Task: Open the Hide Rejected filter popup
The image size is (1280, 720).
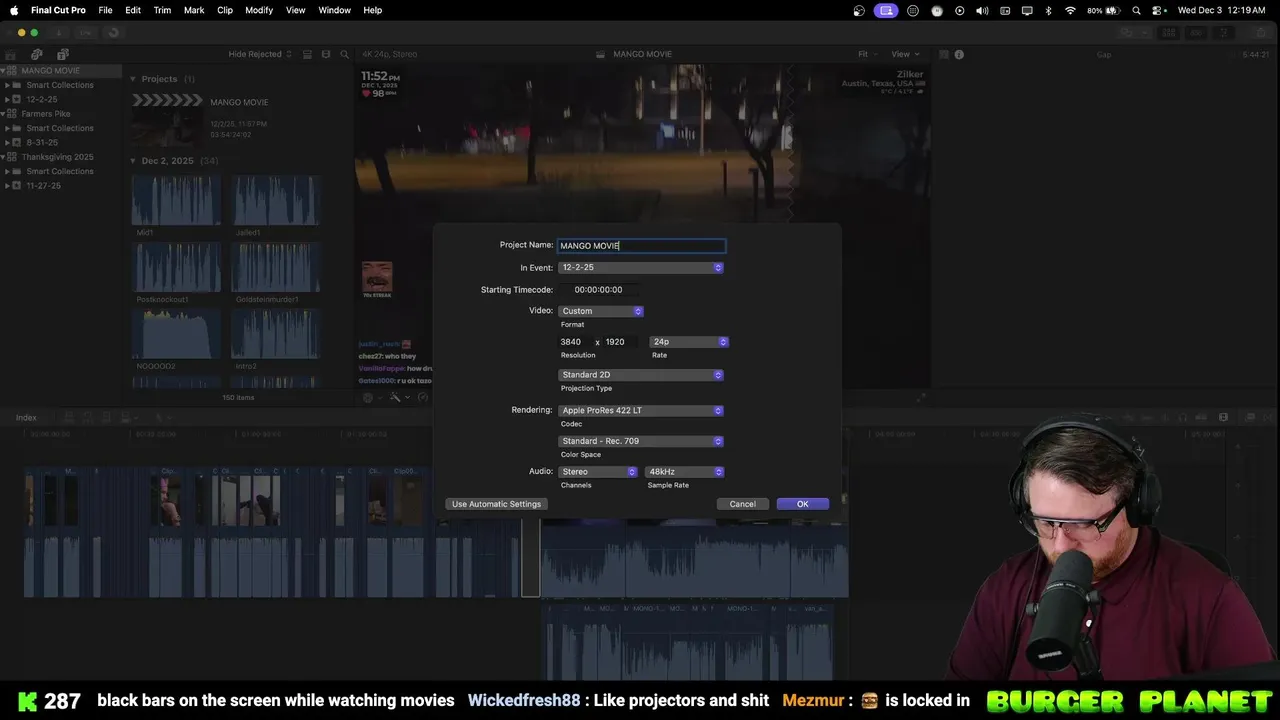Action: click(260, 54)
